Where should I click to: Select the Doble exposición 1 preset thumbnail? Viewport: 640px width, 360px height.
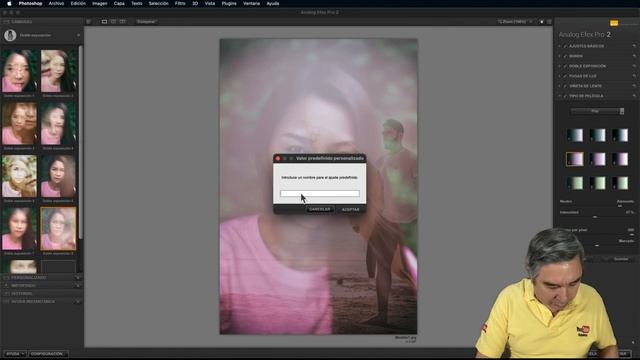click(19, 71)
